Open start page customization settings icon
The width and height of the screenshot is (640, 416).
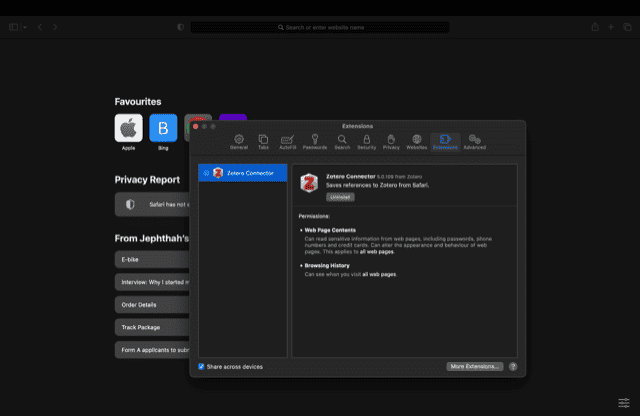(x=623, y=401)
